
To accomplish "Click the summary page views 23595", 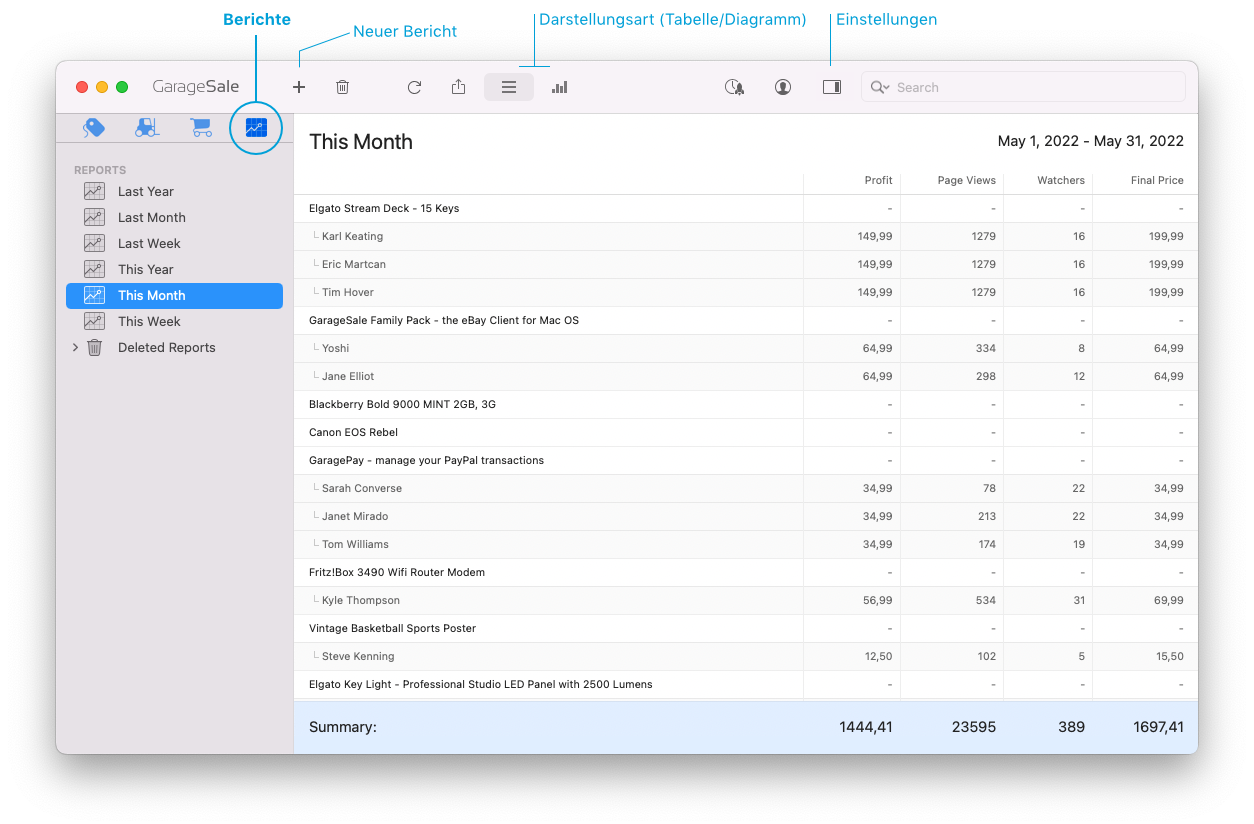I will pos(973,727).
